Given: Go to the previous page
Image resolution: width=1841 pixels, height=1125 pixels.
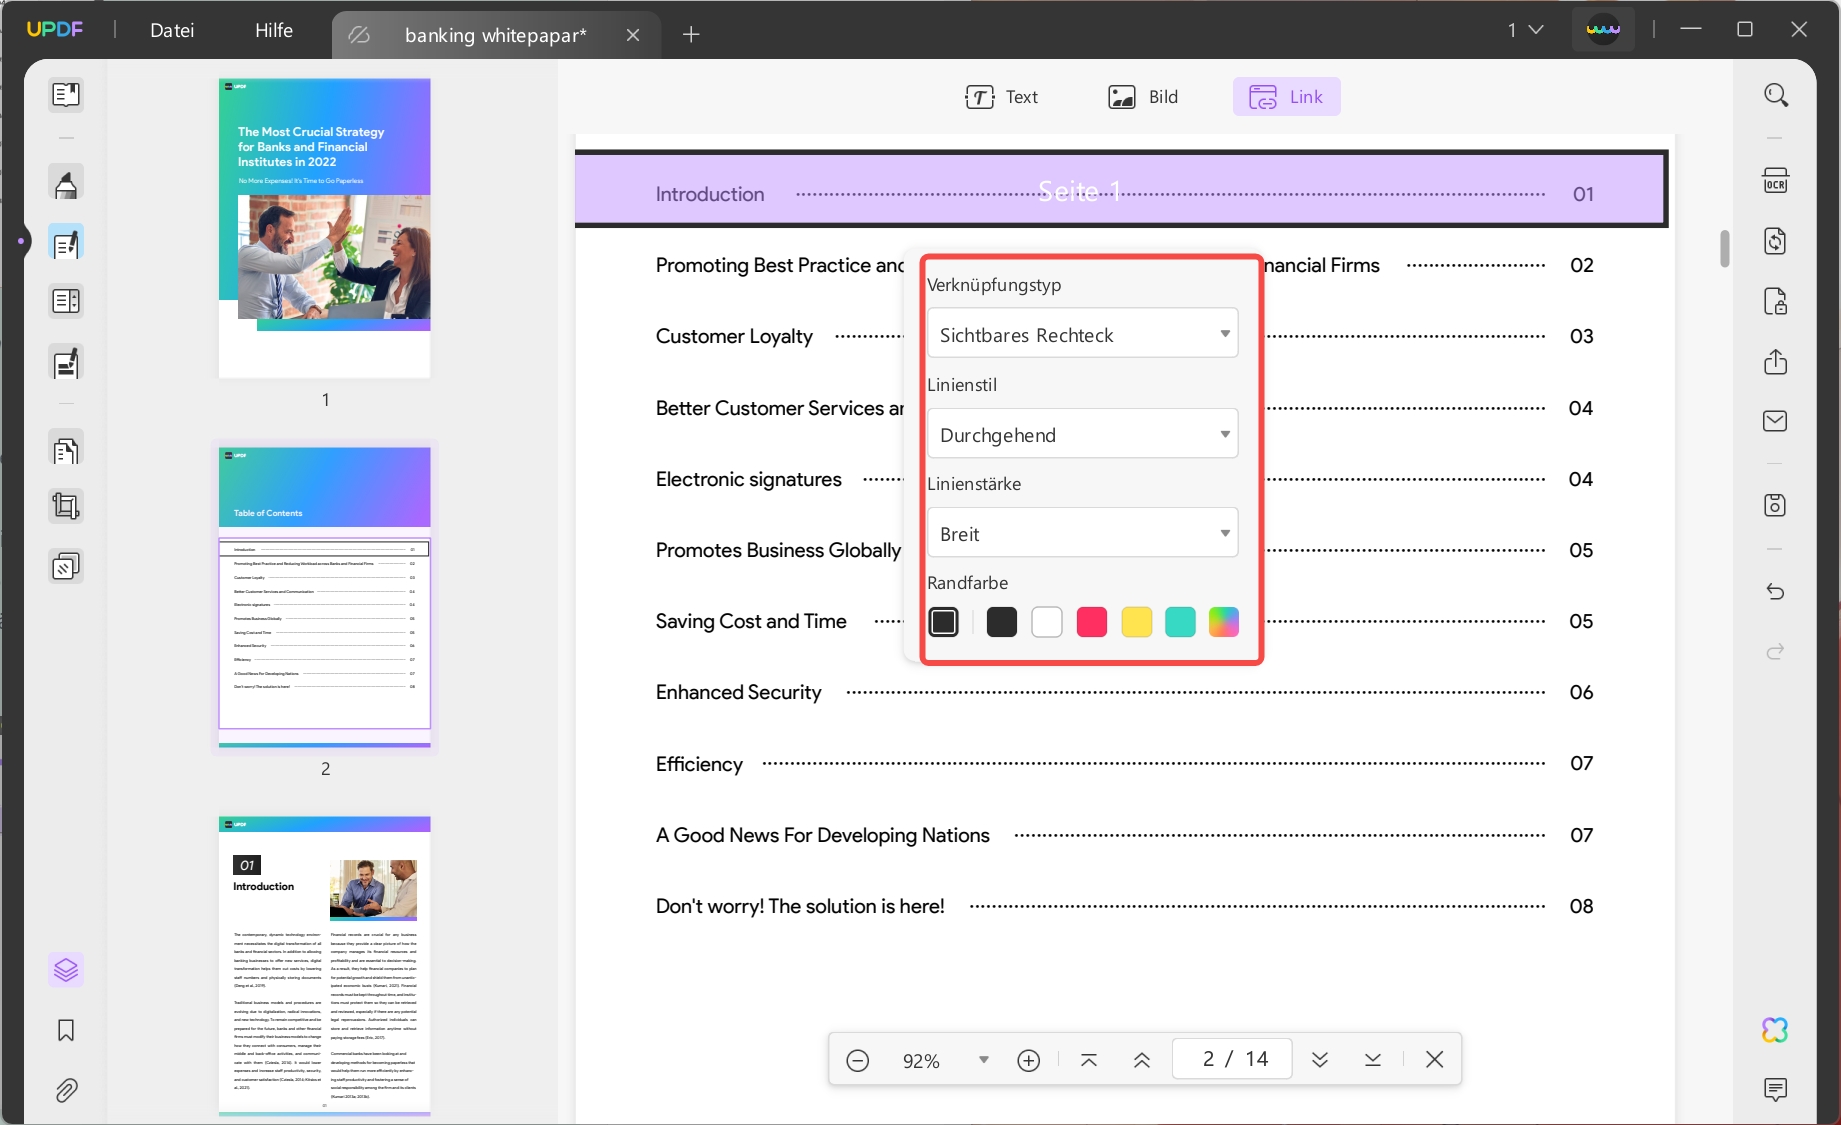Looking at the screenshot, I should pyautogui.click(x=1142, y=1060).
